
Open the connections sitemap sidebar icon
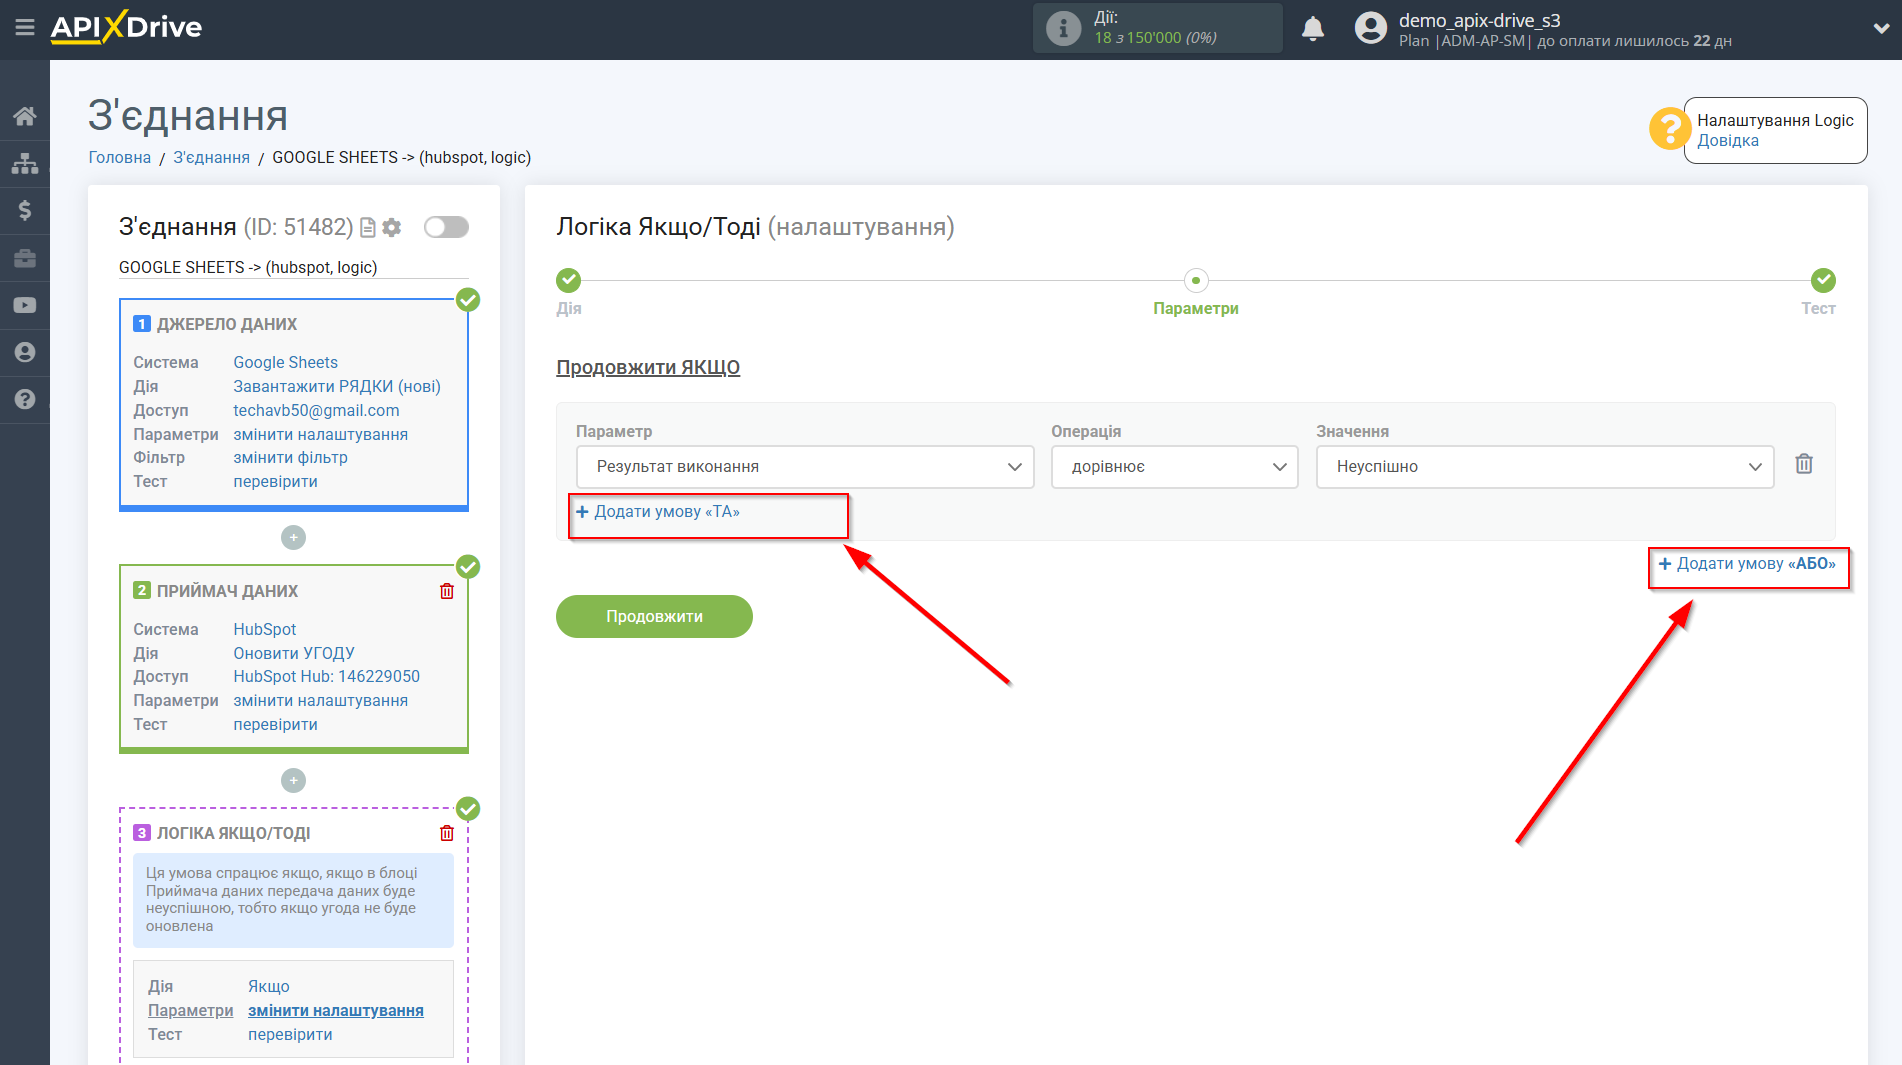[25, 163]
